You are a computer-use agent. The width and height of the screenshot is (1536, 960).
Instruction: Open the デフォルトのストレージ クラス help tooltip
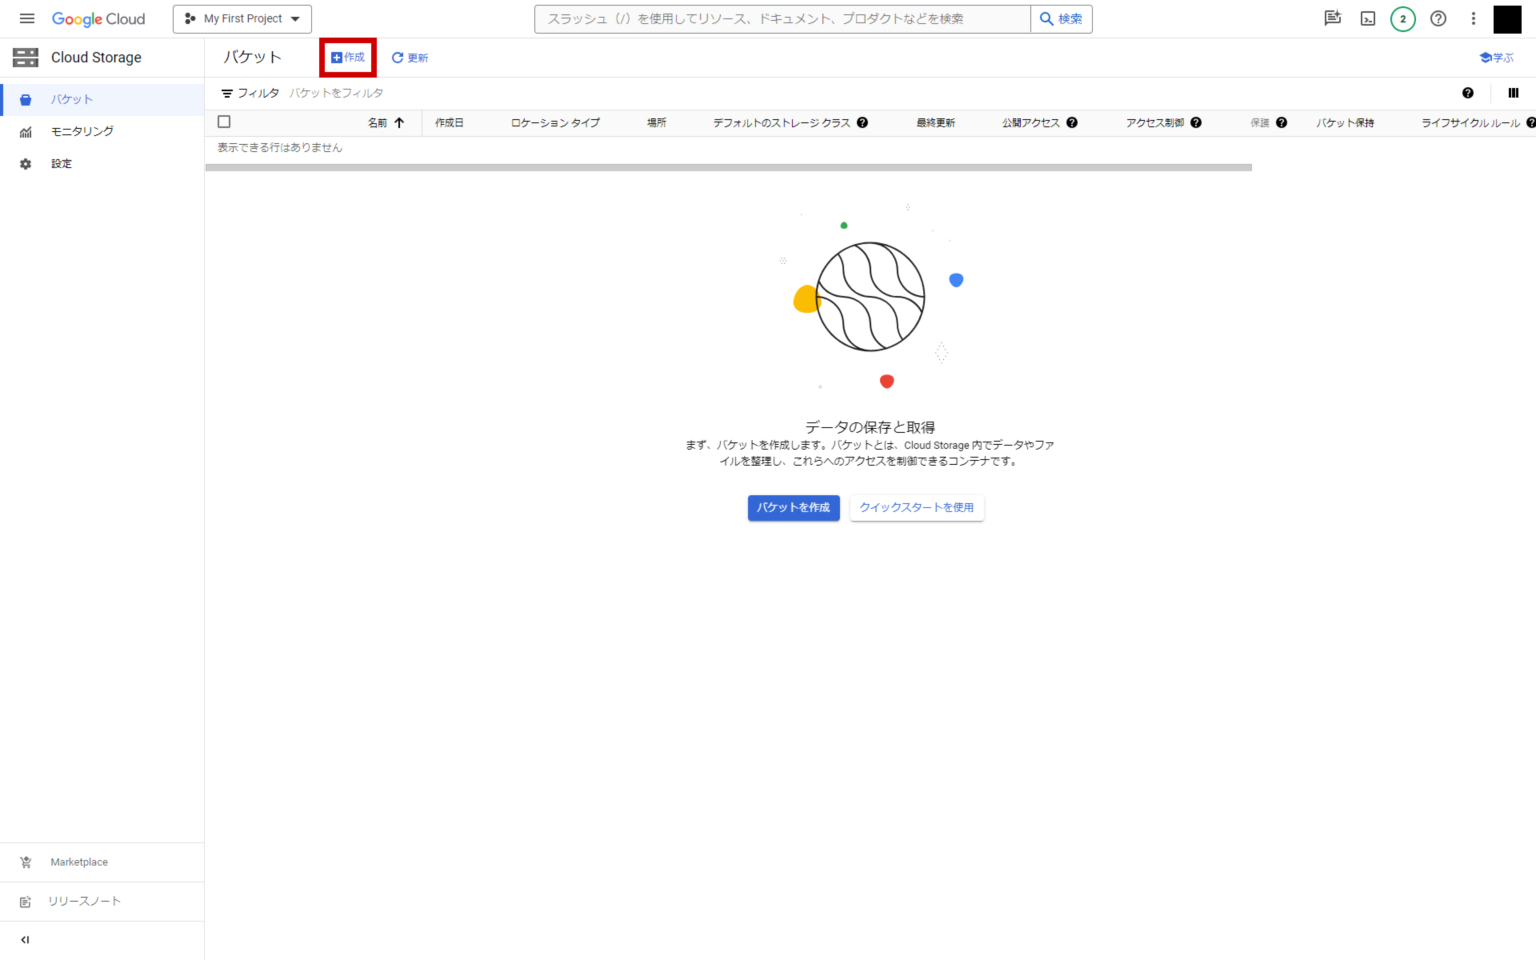(x=861, y=121)
